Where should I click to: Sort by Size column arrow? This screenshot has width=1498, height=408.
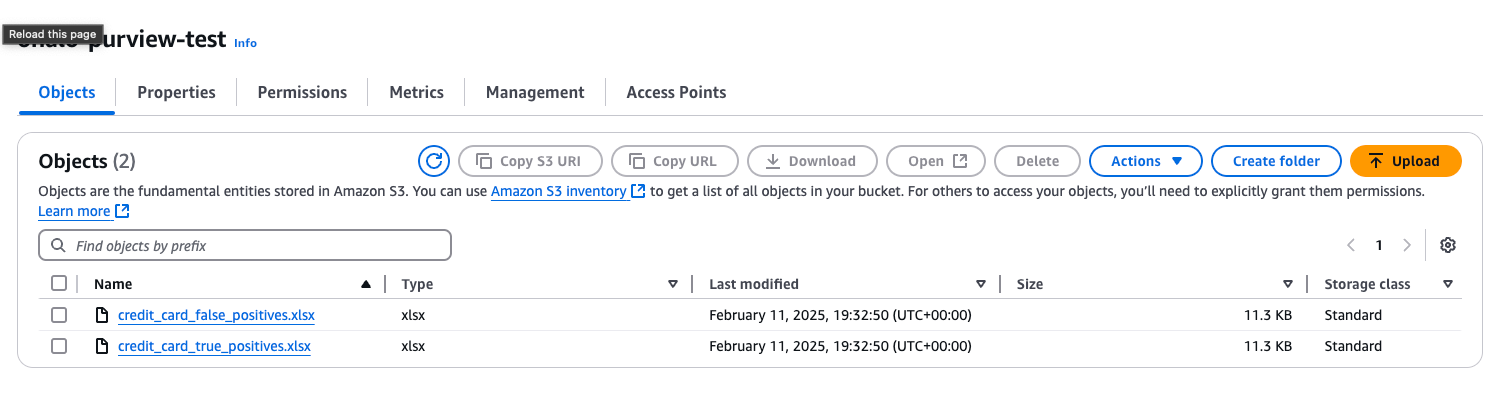tap(1288, 284)
